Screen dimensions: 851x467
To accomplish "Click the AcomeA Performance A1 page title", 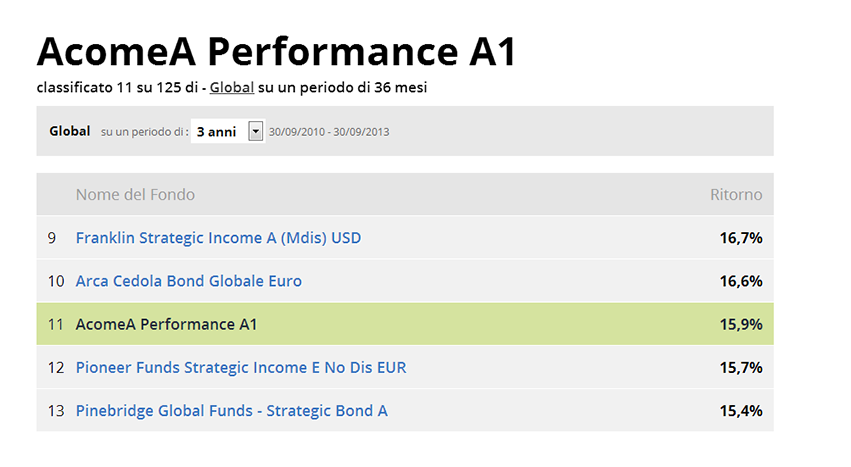I will [x=276, y=51].
